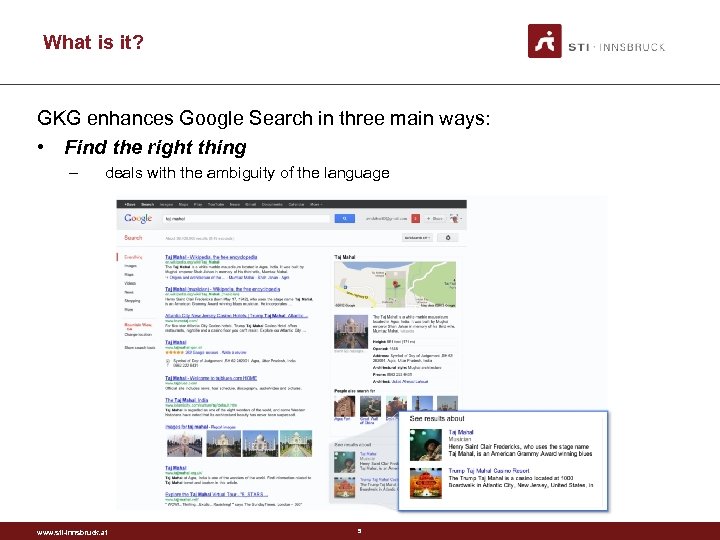Select Shopping in the left search sidebar
720x540 pixels.
[132, 301]
